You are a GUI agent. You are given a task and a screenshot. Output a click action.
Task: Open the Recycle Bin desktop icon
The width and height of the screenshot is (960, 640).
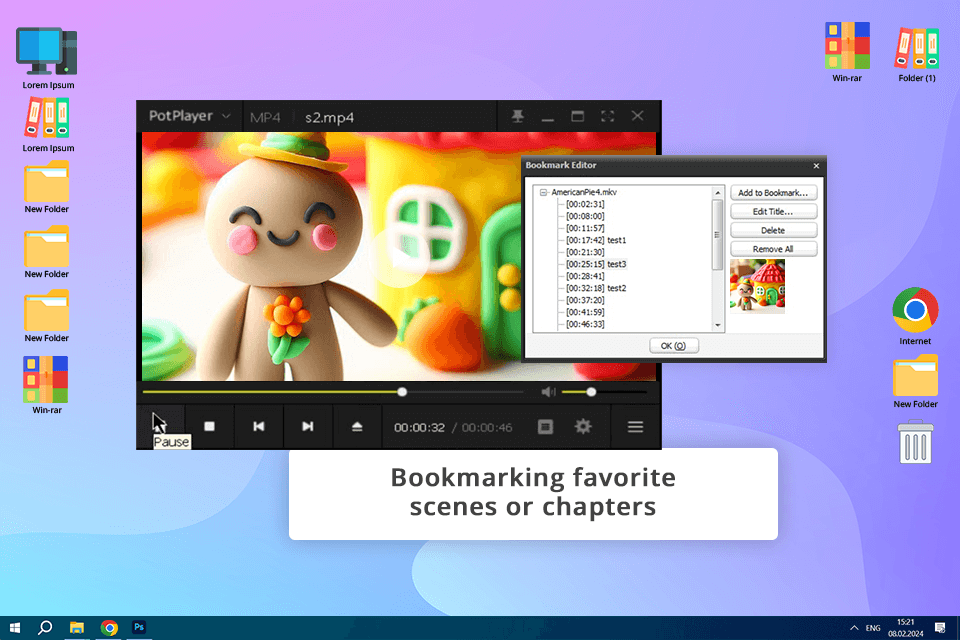coord(915,442)
